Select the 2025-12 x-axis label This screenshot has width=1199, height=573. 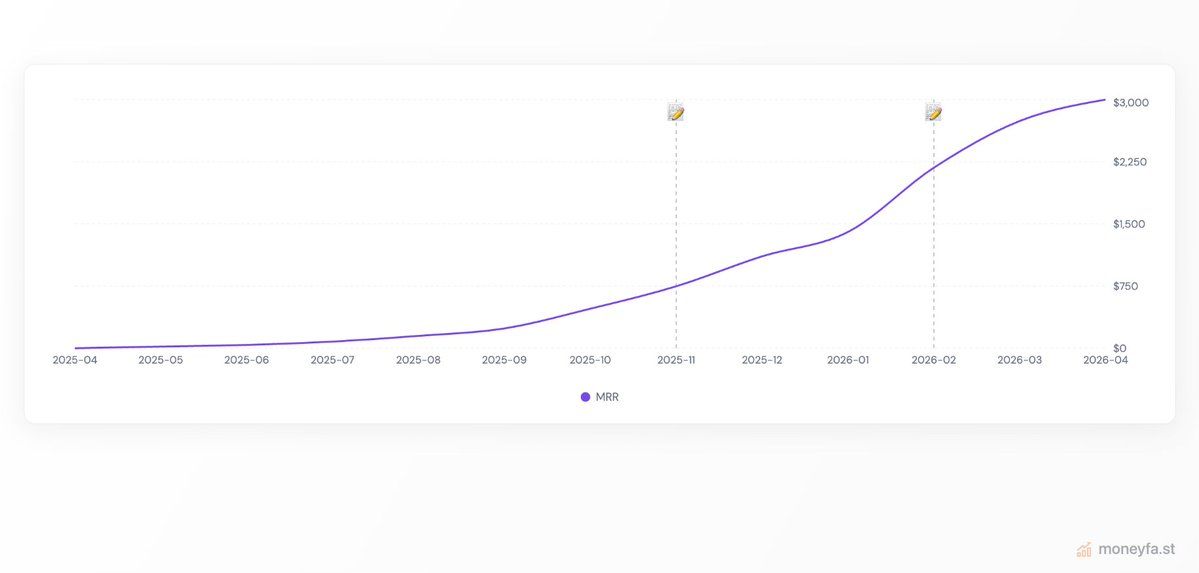coord(762,360)
